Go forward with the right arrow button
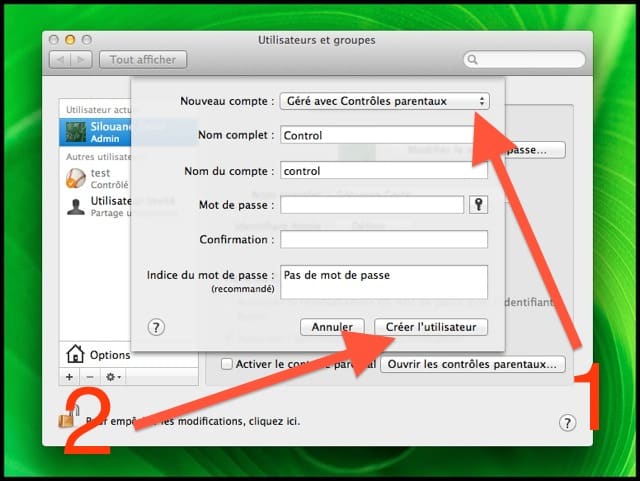The image size is (640, 481). (x=81, y=60)
